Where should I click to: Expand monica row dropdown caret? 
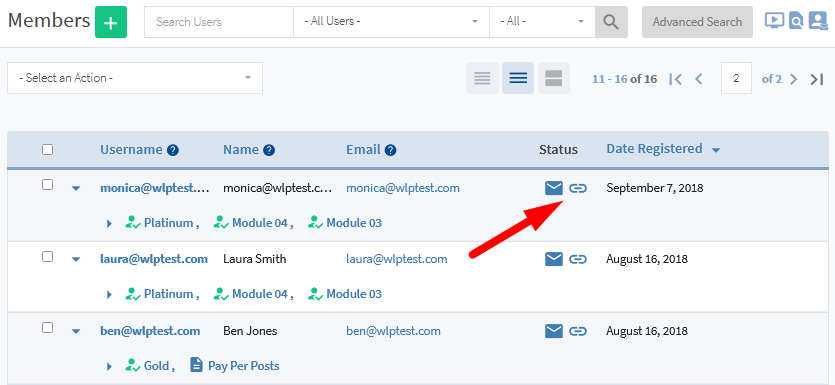[76, 188]
